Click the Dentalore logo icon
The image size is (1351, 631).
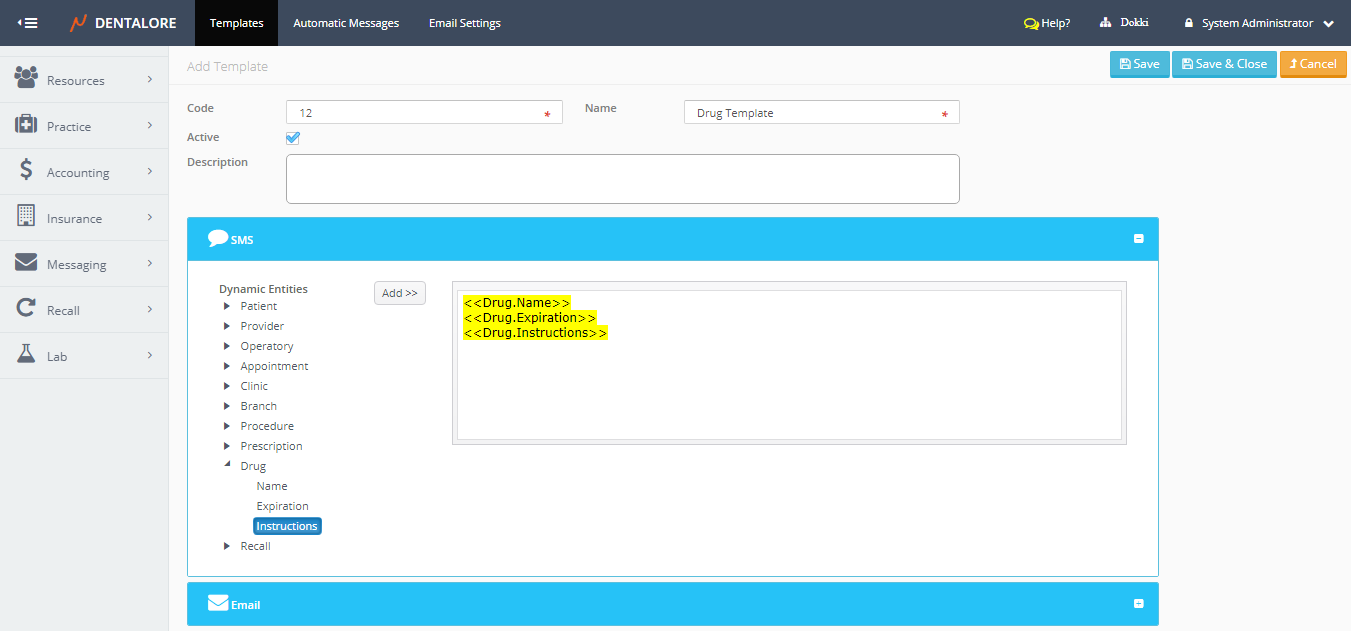click(x=79, y=23)
